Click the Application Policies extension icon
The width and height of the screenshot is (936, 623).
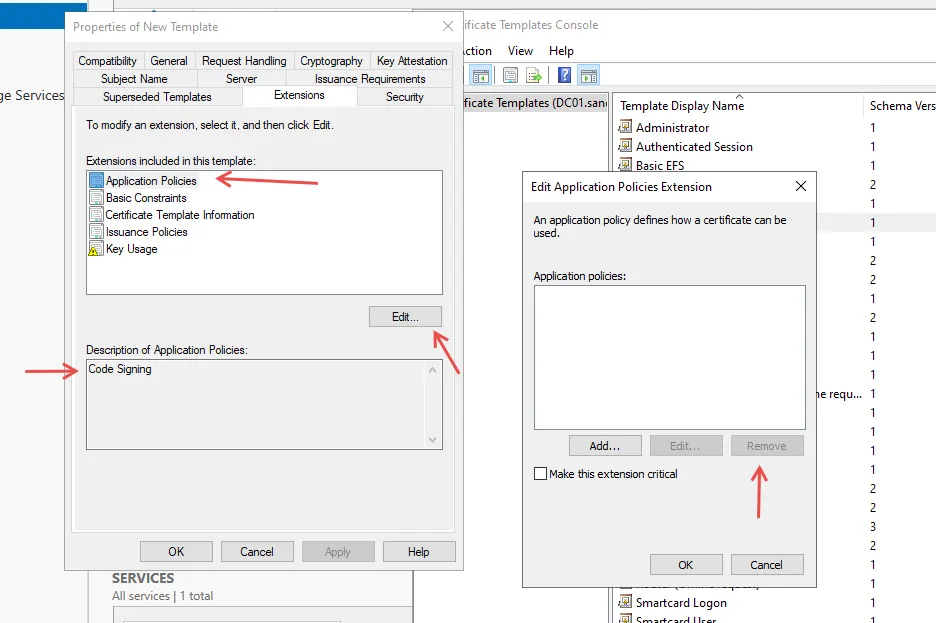pos(96,181)
